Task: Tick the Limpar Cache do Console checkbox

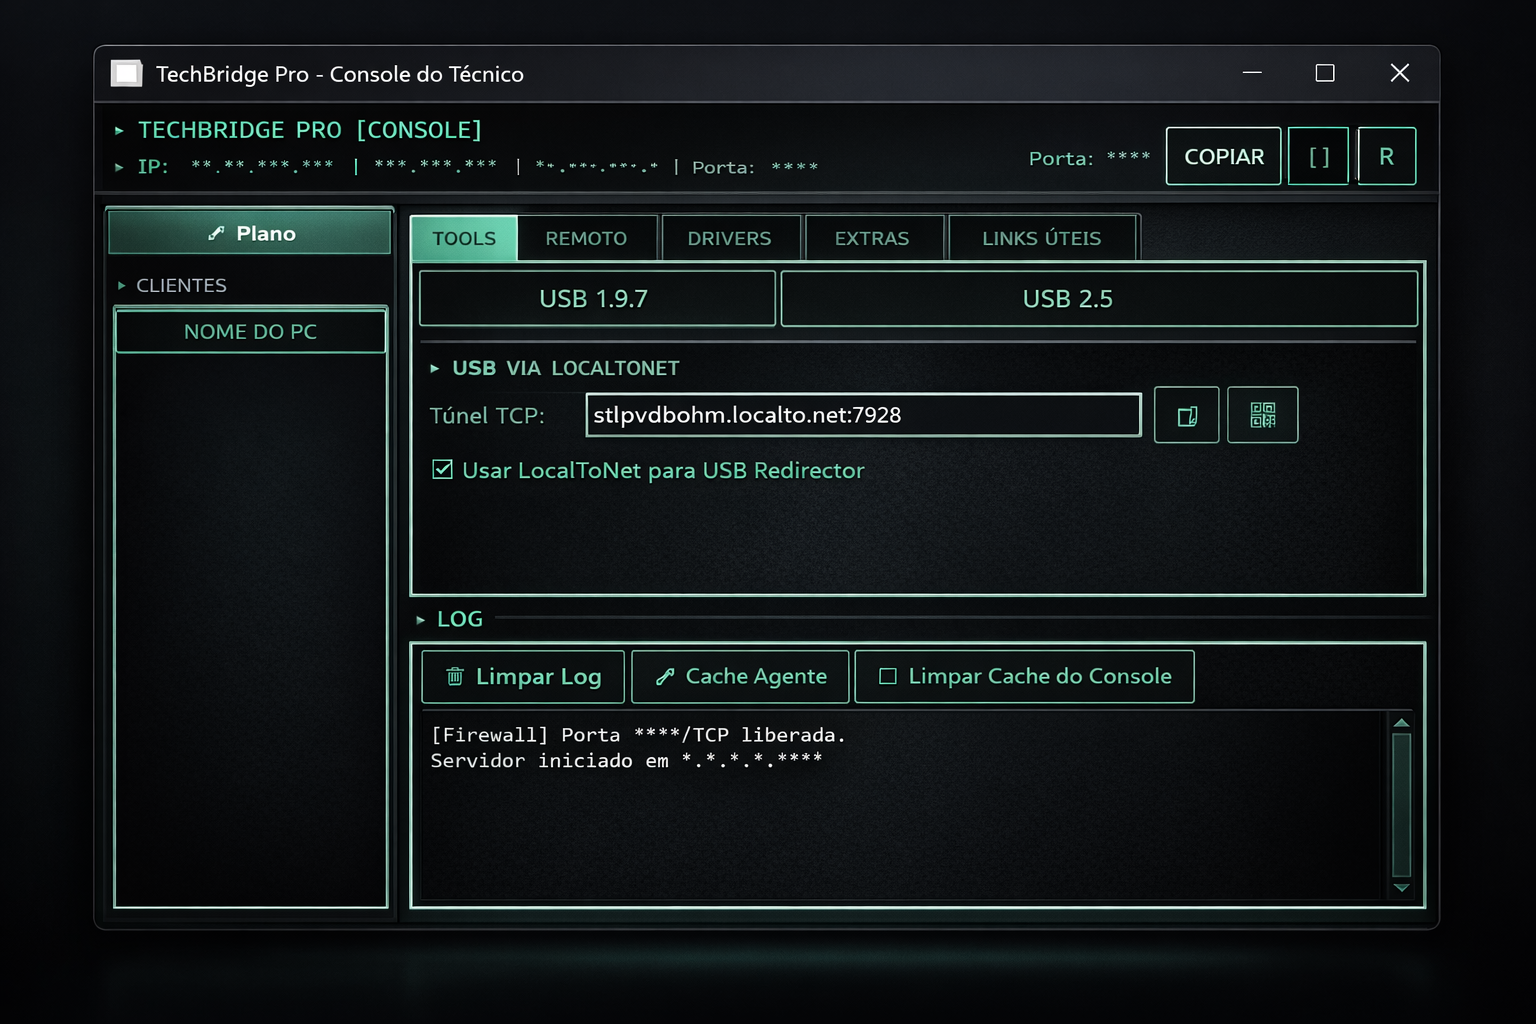Action: click(887, 677)
